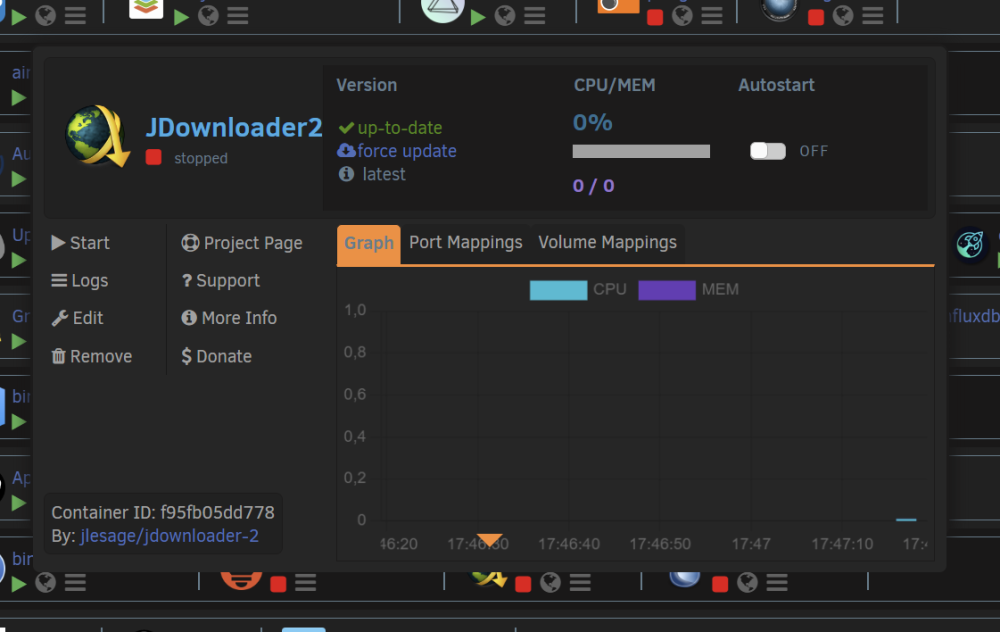Edit the JDownloader2 container
Screen dimensions: 1000x632
coord(77,318)
